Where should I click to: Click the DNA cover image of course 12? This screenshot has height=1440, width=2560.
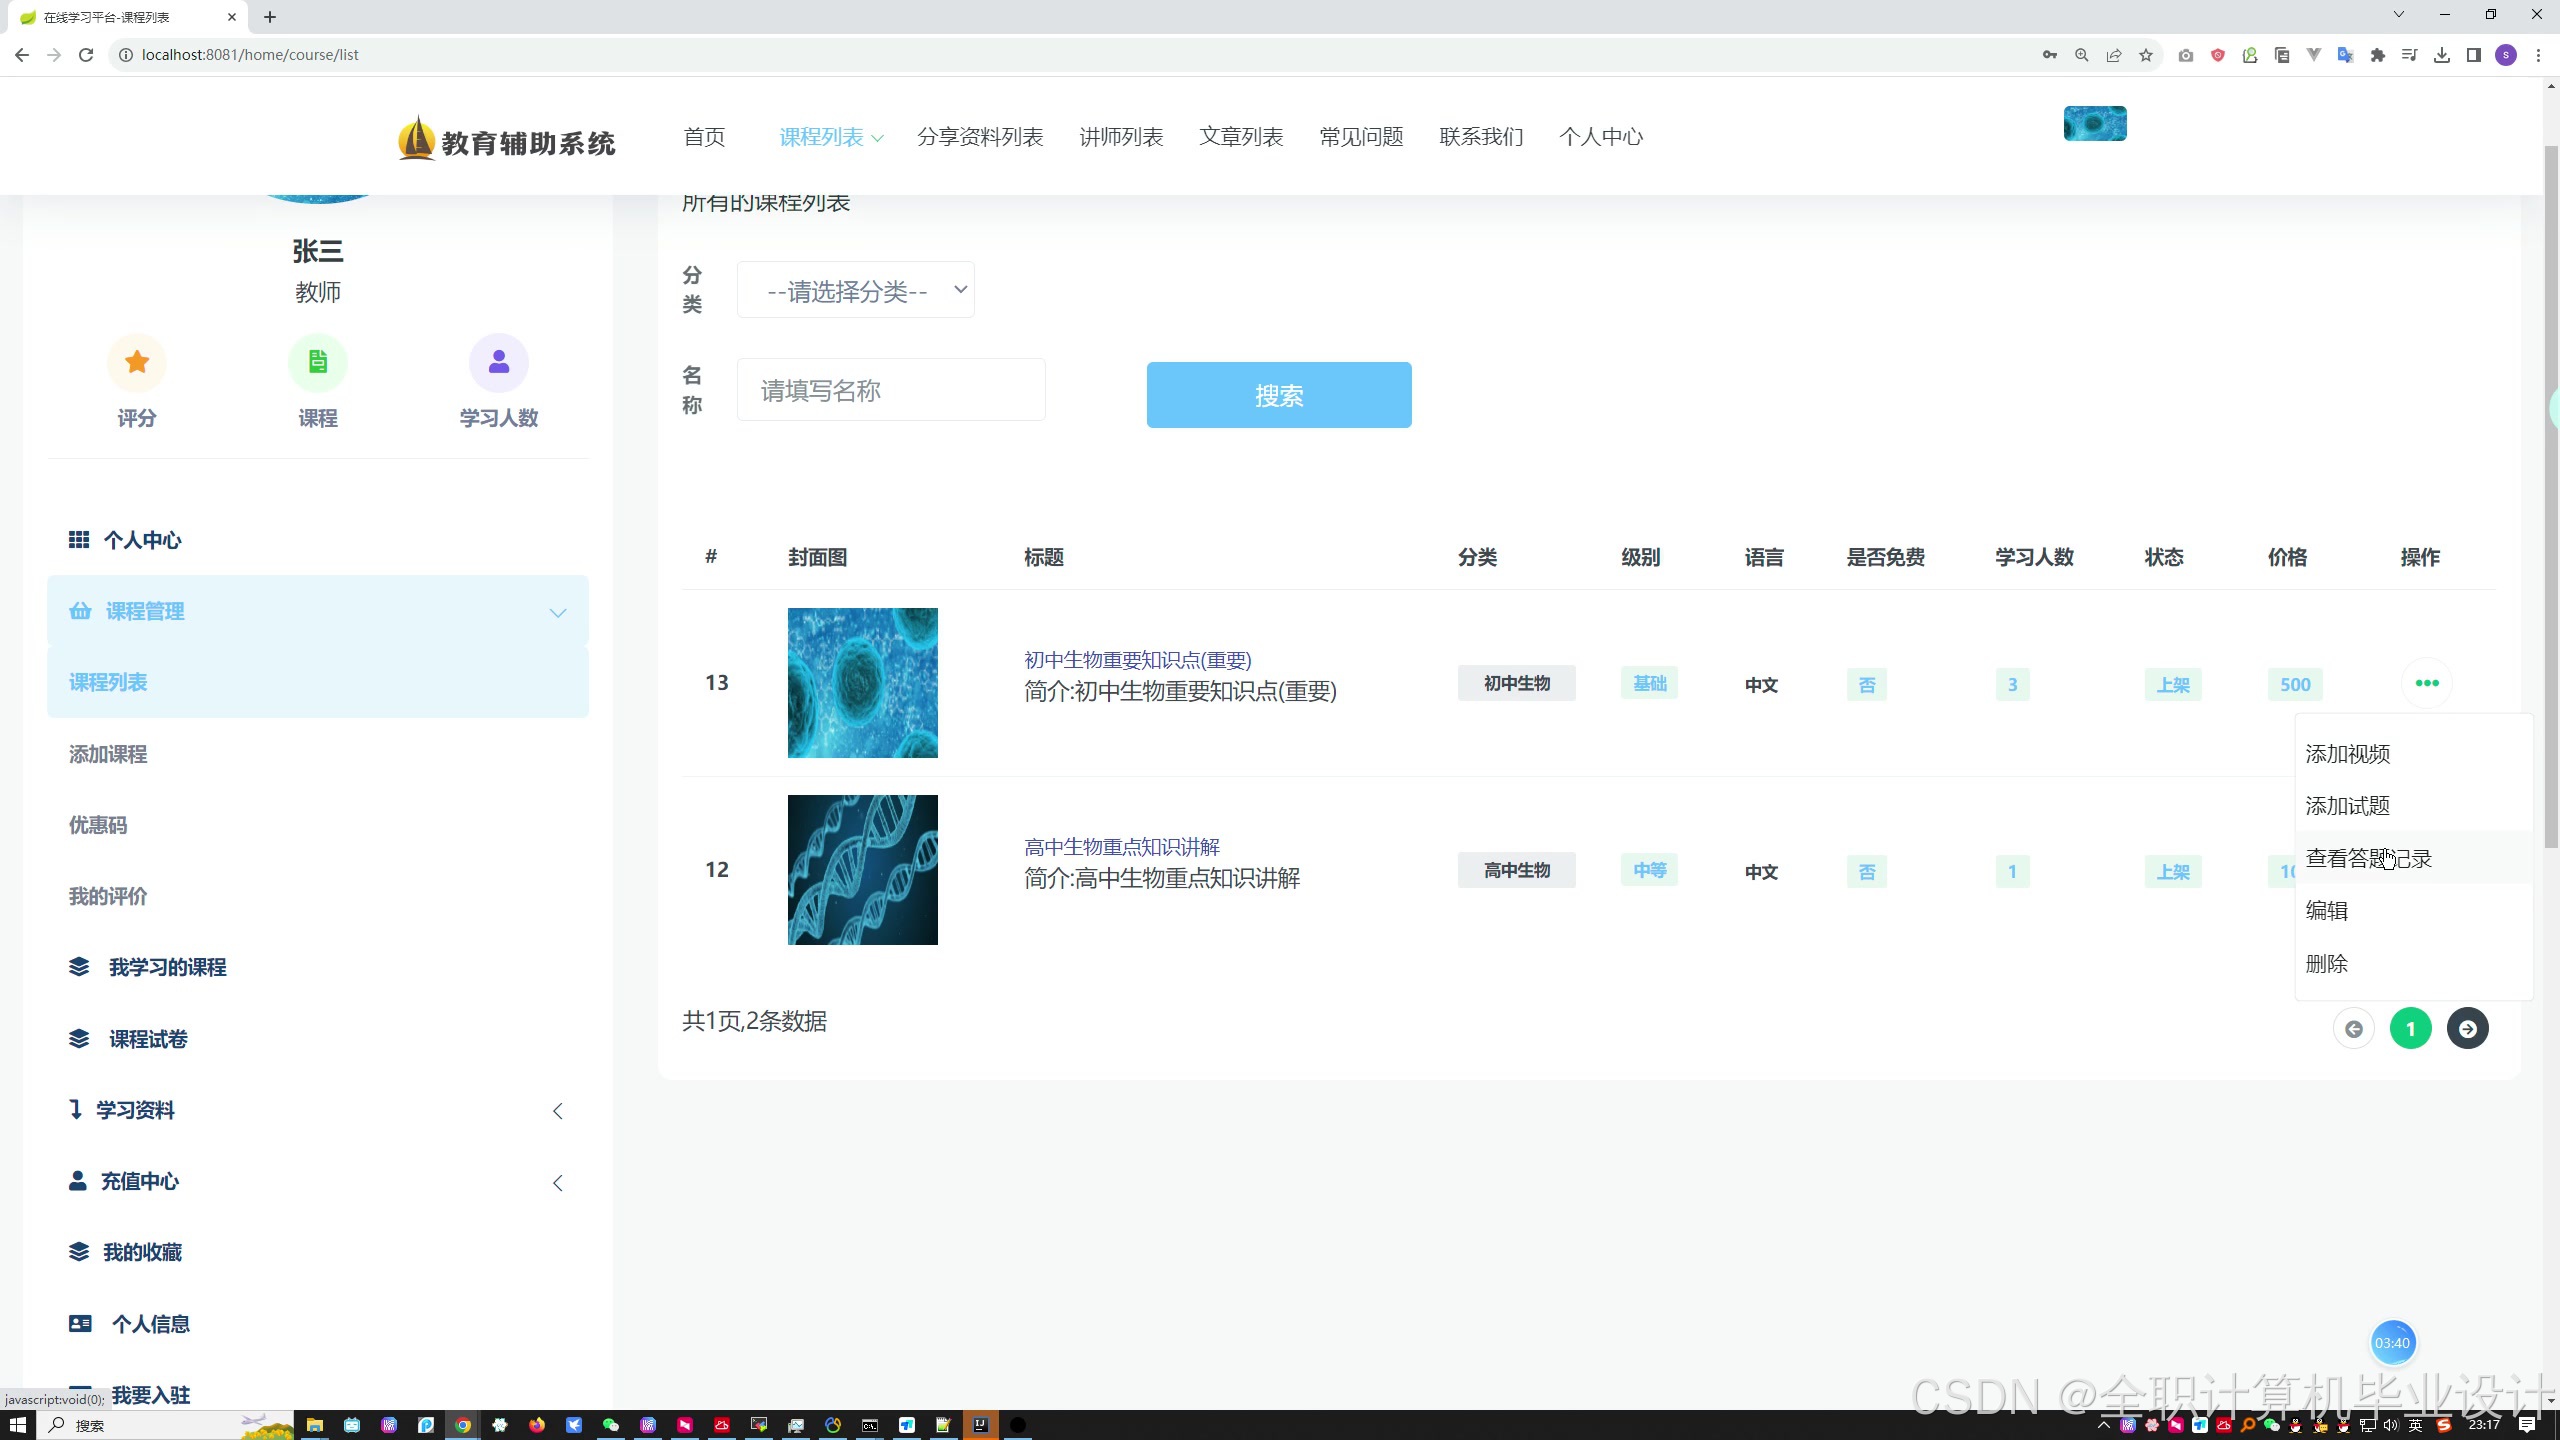[x=862, y=870]
